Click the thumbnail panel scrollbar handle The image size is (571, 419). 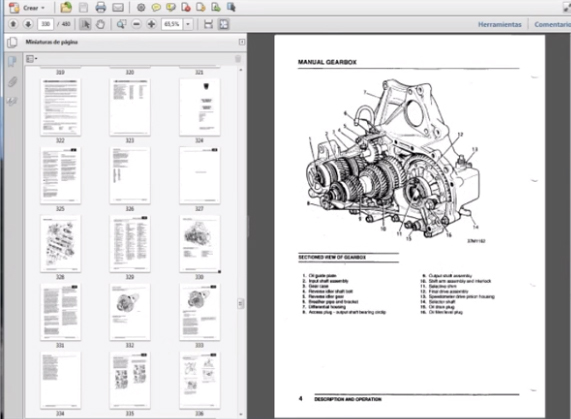click(x=240, y=303)
